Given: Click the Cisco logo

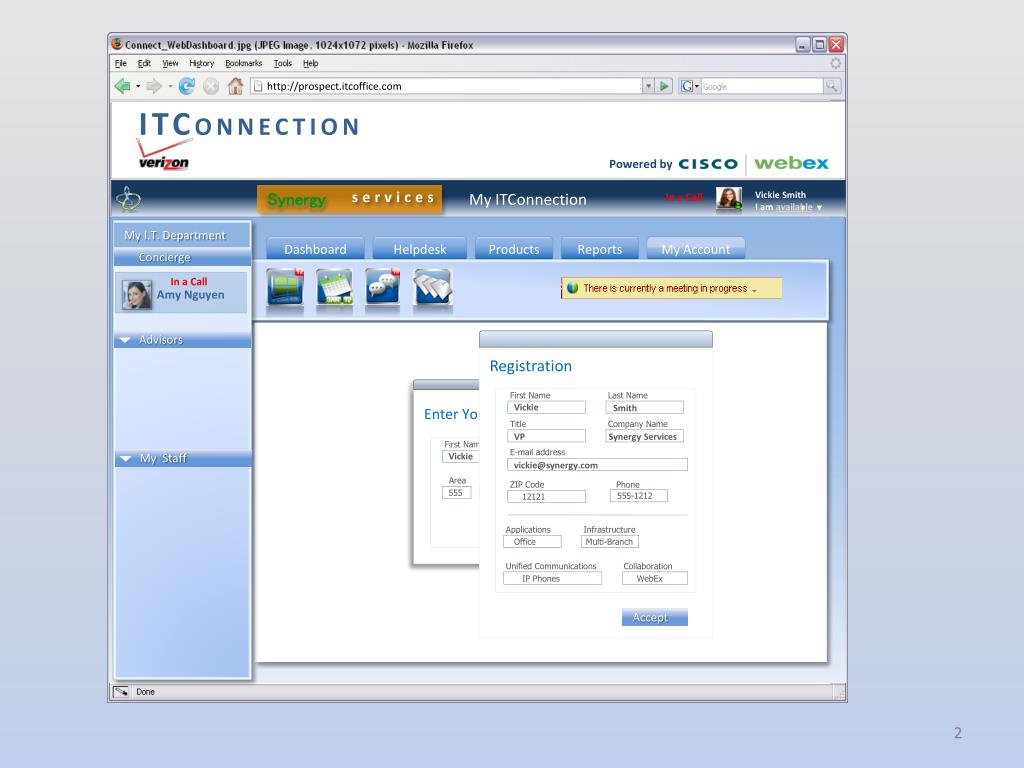Looking at the screenshot, I should click(708, 163).
